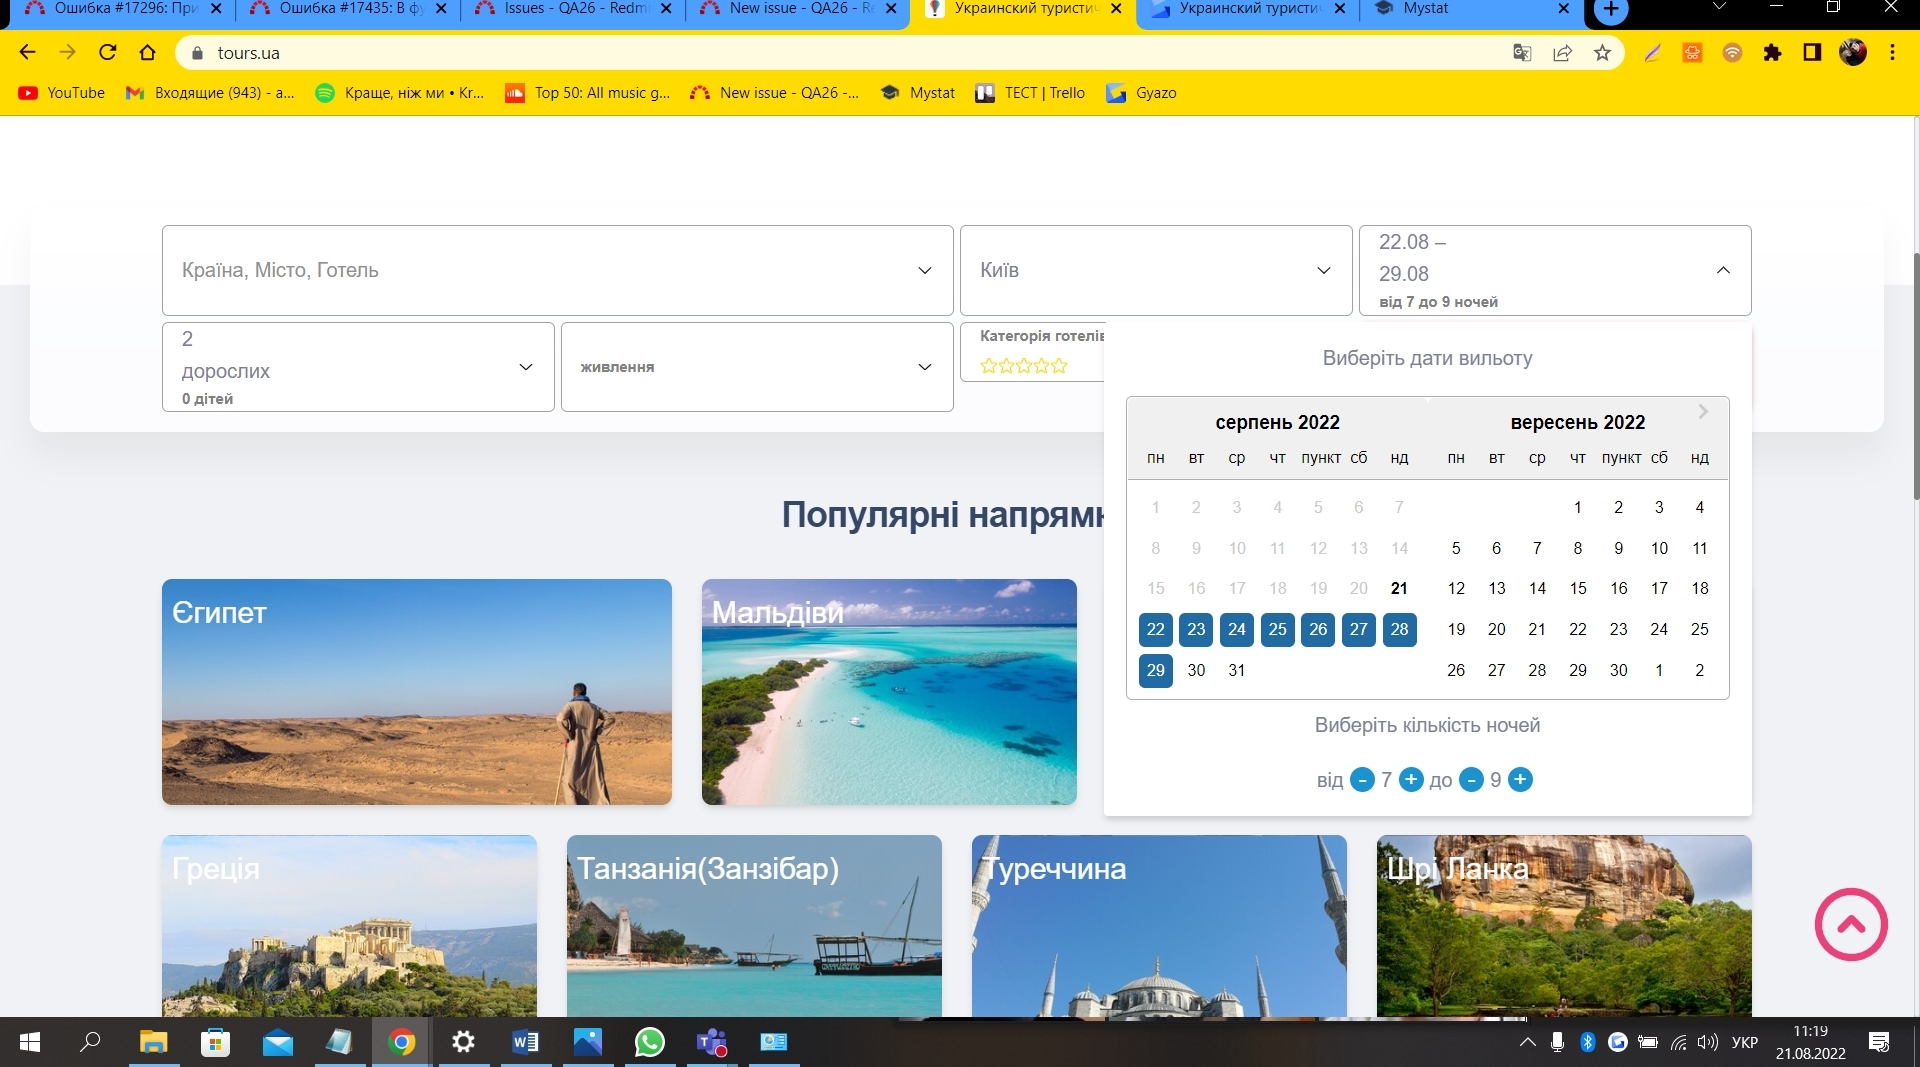Open Windows taskbar search
The image size is (1920, 1067).
click(x=90, y=1043)
